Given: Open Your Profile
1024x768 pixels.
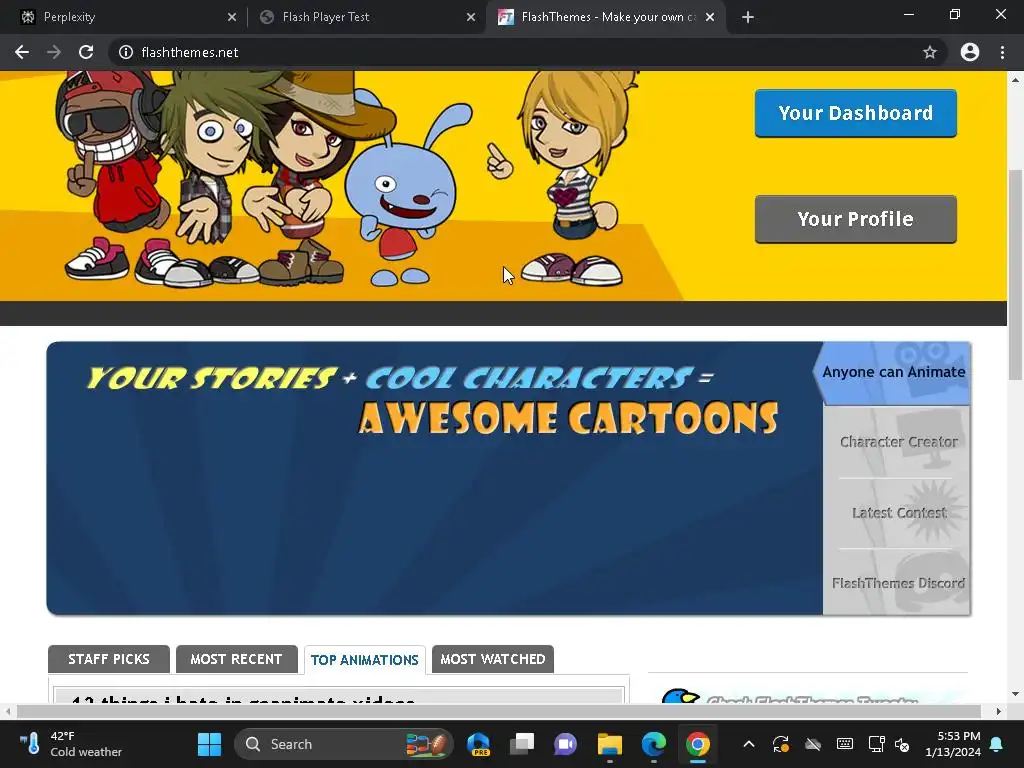Looking at the screenshot, I should 856,219.
